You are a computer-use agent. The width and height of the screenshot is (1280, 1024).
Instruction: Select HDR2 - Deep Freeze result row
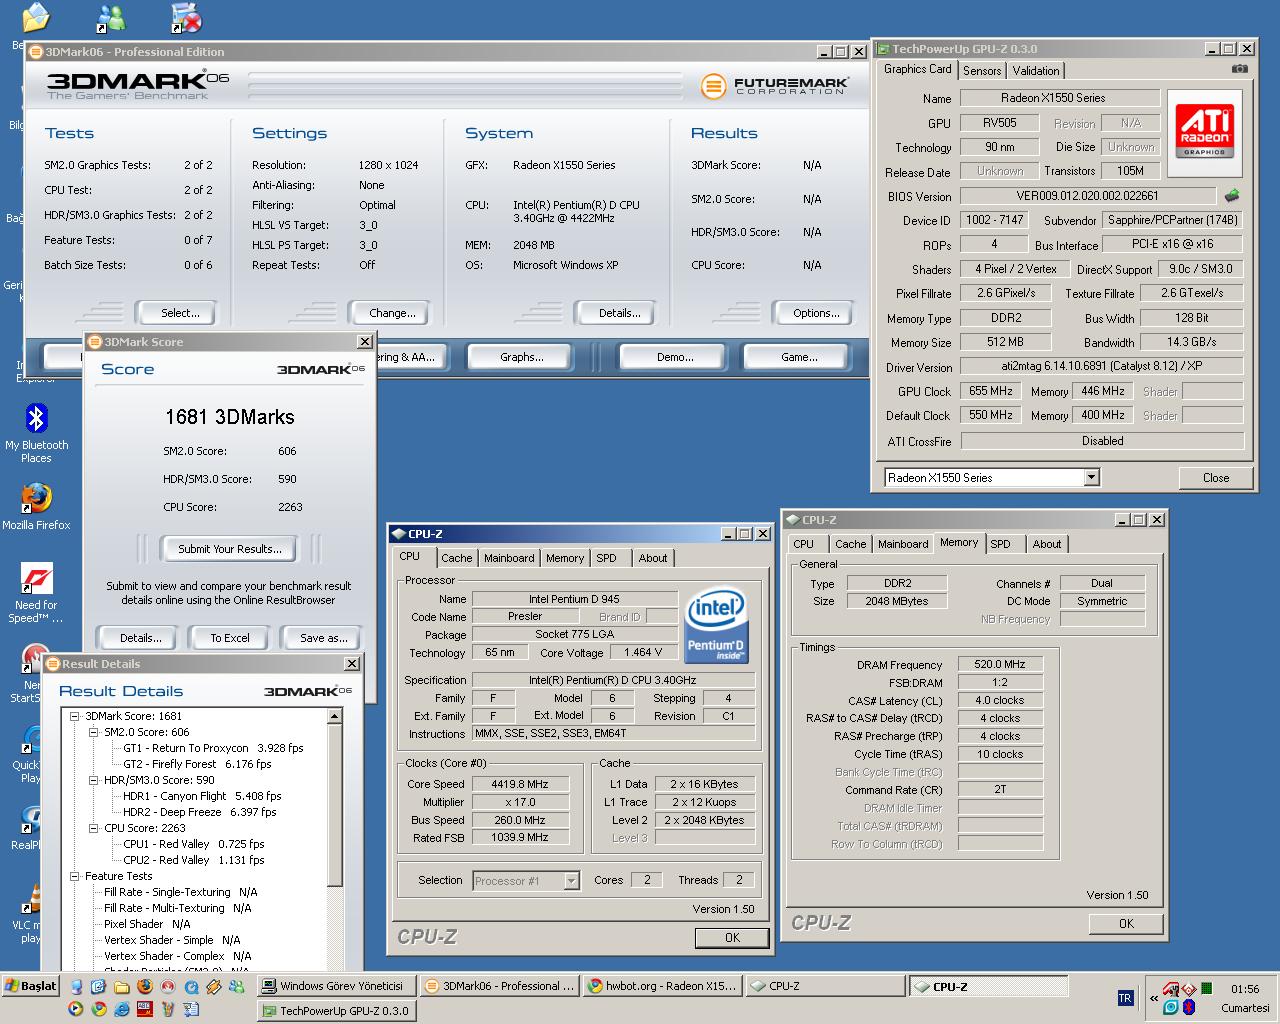[199, 812]
